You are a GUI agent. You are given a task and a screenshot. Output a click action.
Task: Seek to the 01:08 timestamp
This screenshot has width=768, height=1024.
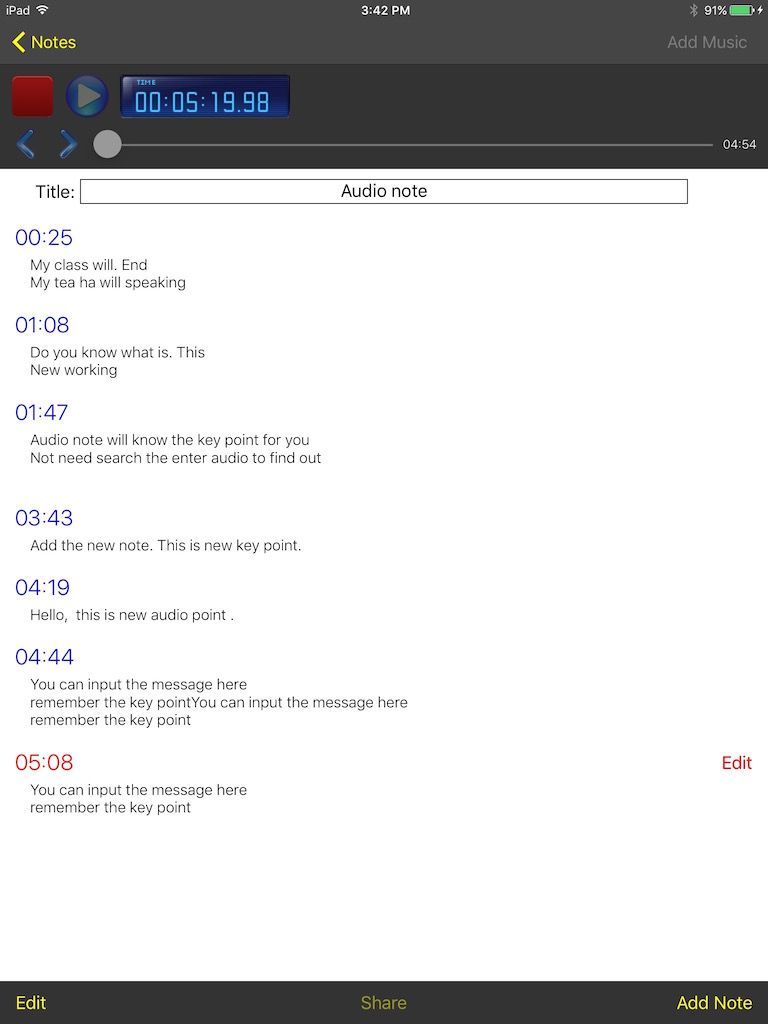point(42,325)
